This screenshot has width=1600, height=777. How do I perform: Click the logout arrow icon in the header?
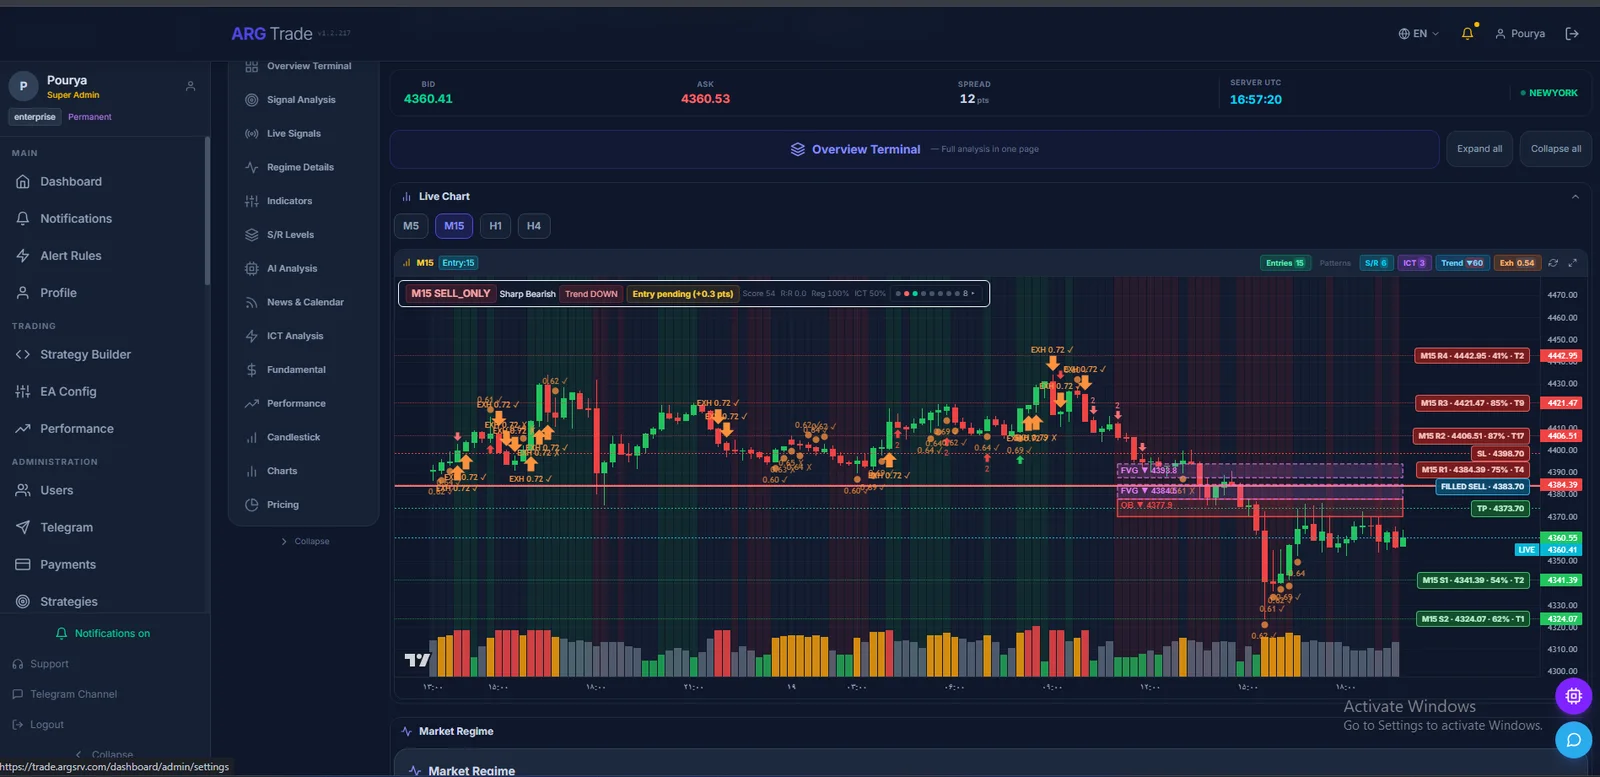point(1572,34)
